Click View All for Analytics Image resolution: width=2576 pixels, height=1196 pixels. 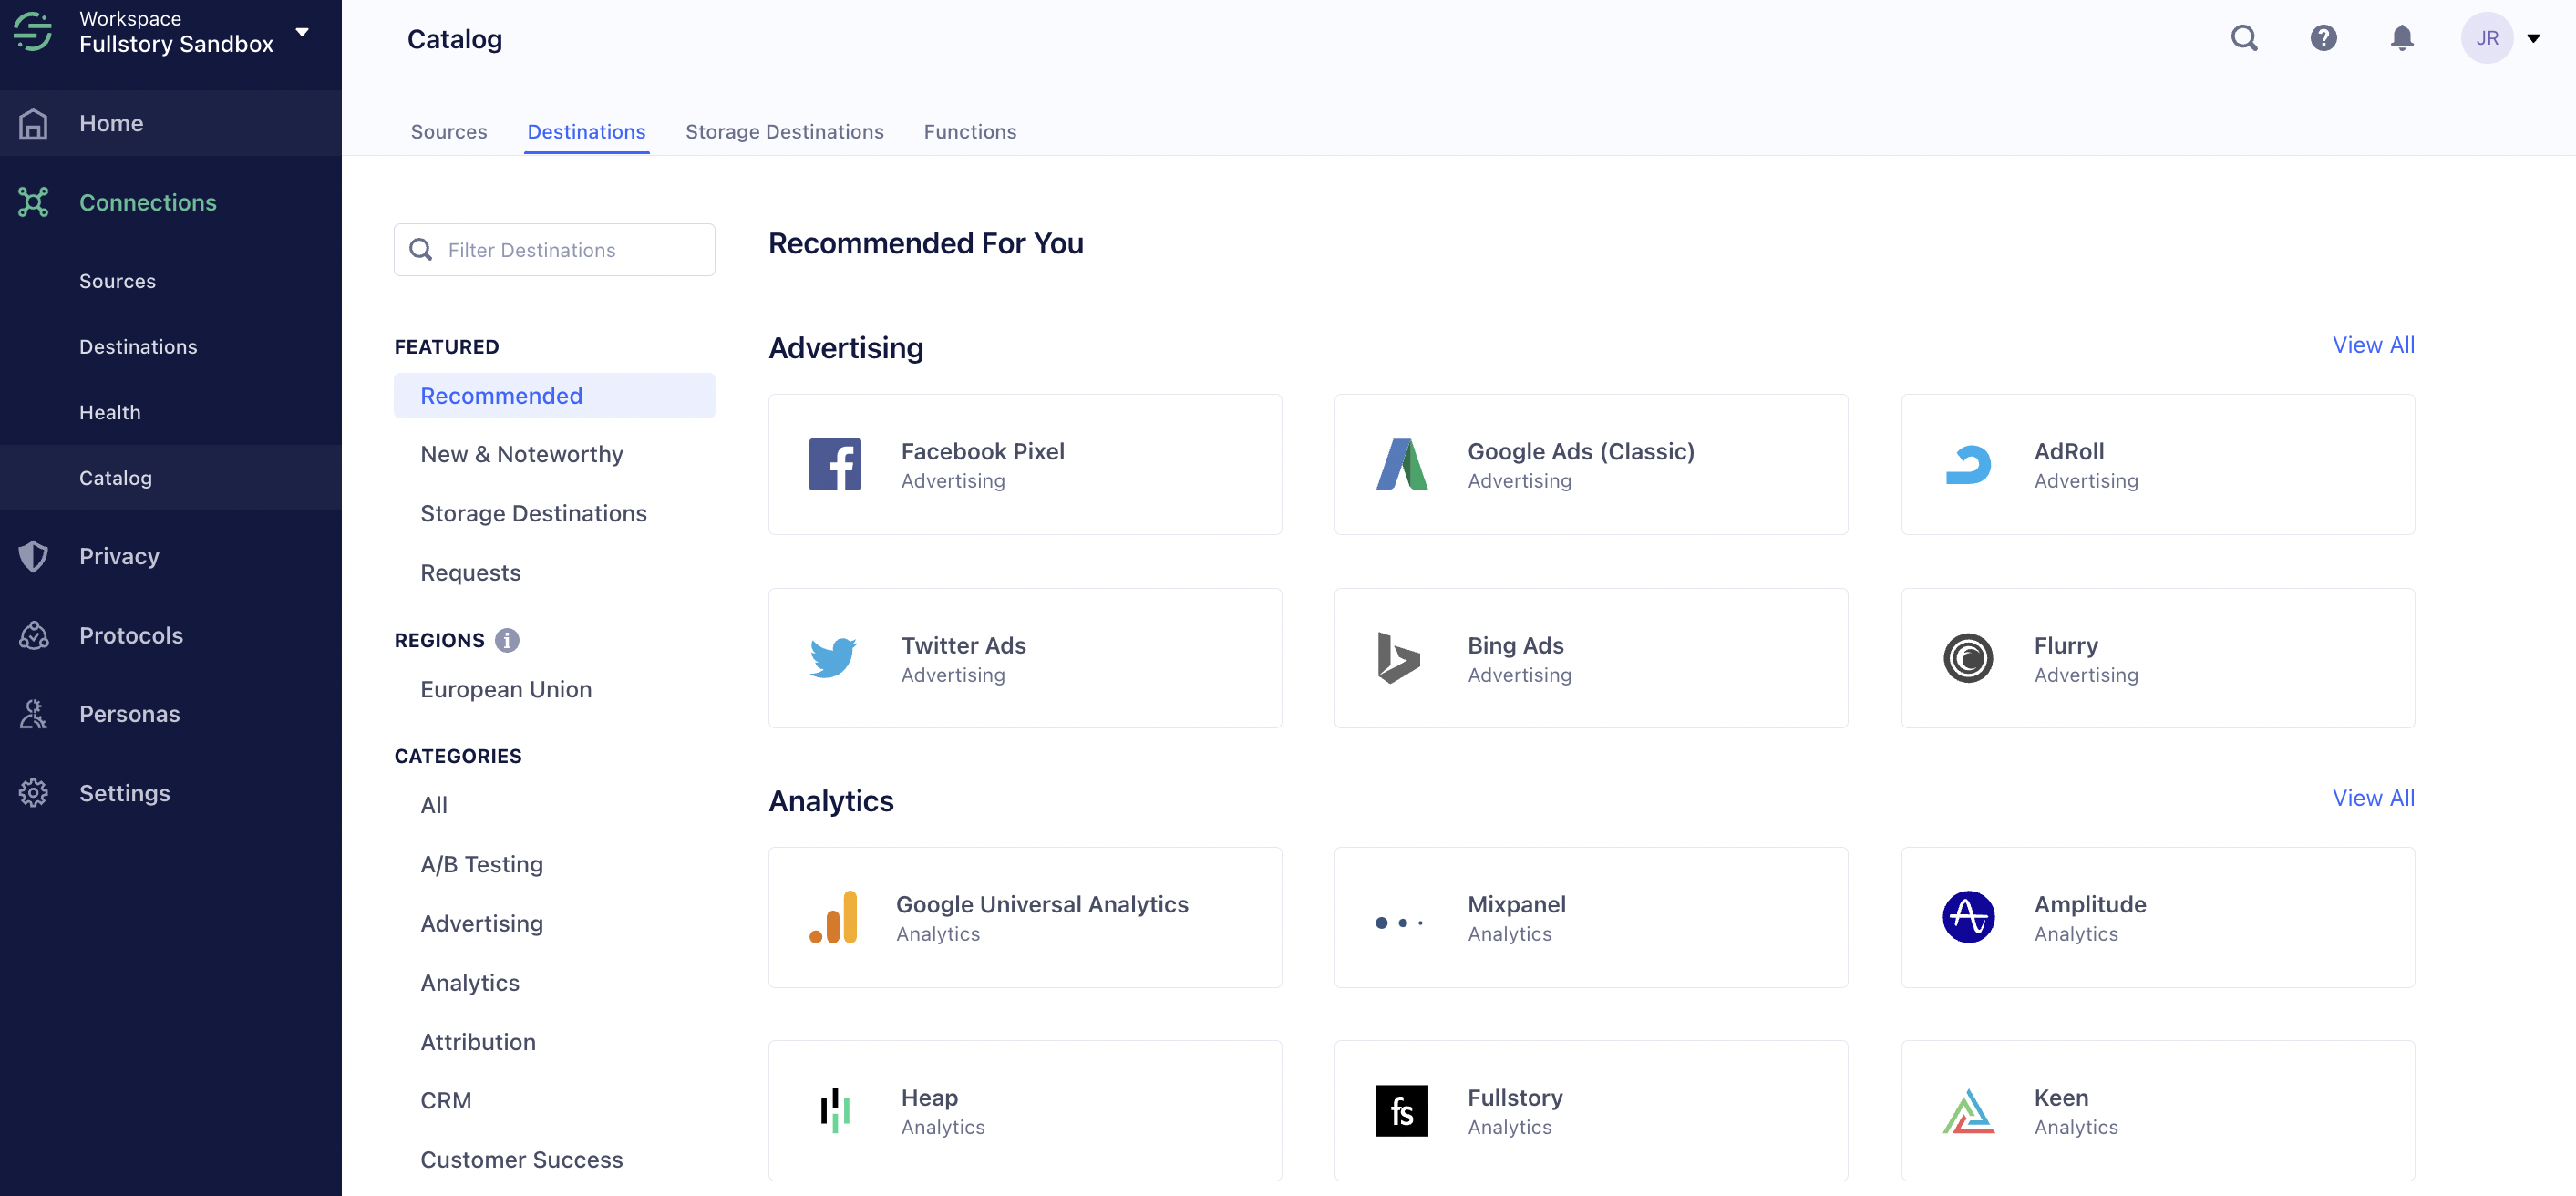point(2373,798)
